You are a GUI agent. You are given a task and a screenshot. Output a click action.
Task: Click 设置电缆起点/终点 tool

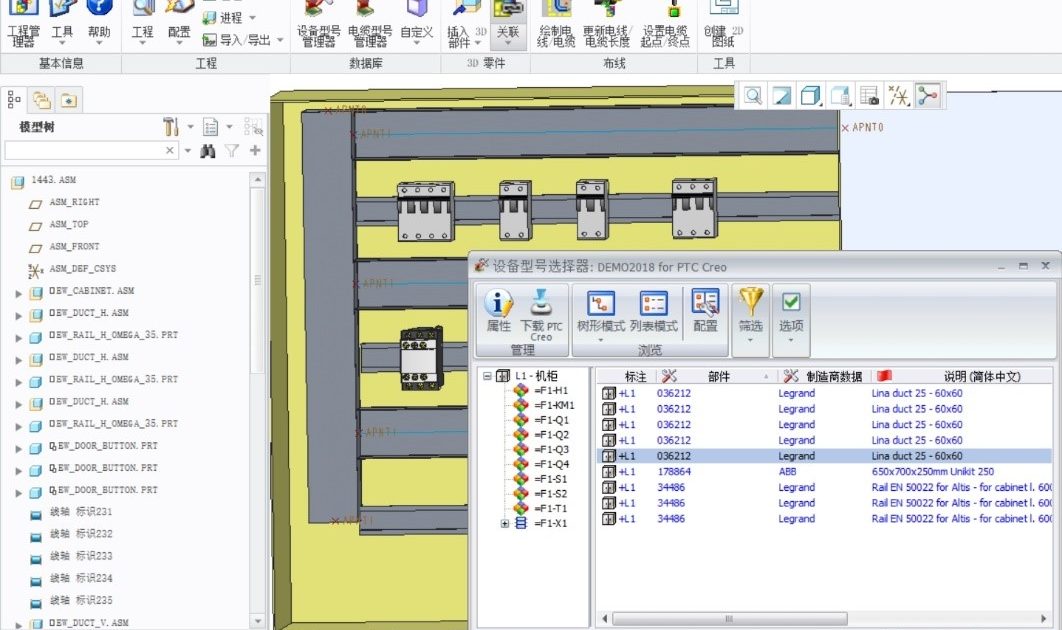pyautogui.click(x=664, y=25)
